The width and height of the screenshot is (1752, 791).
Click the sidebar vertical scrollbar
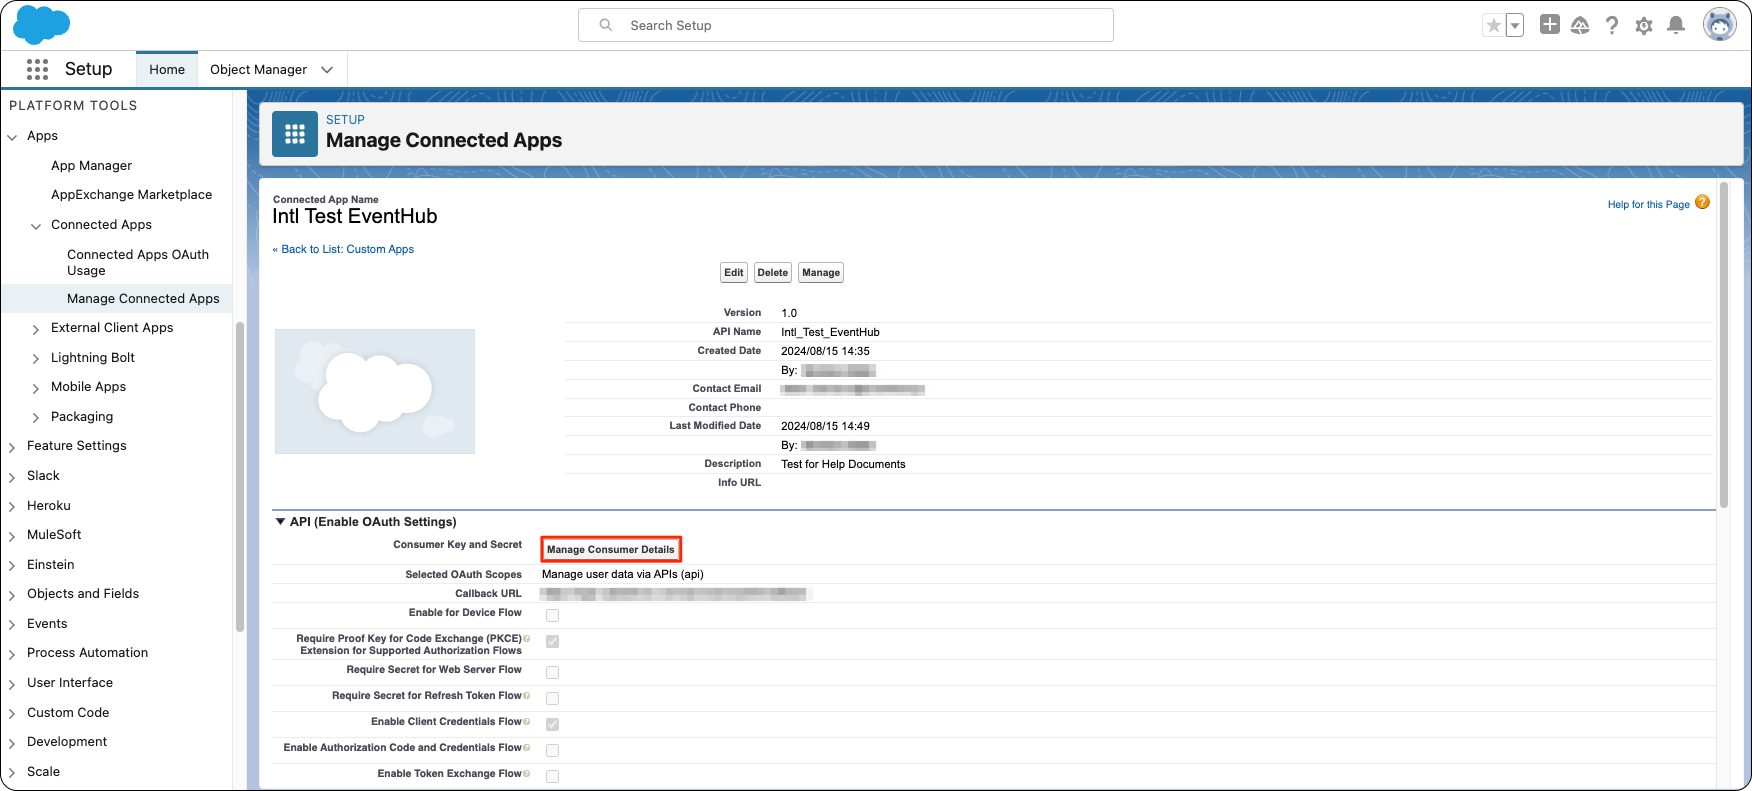tap(239, 477)
